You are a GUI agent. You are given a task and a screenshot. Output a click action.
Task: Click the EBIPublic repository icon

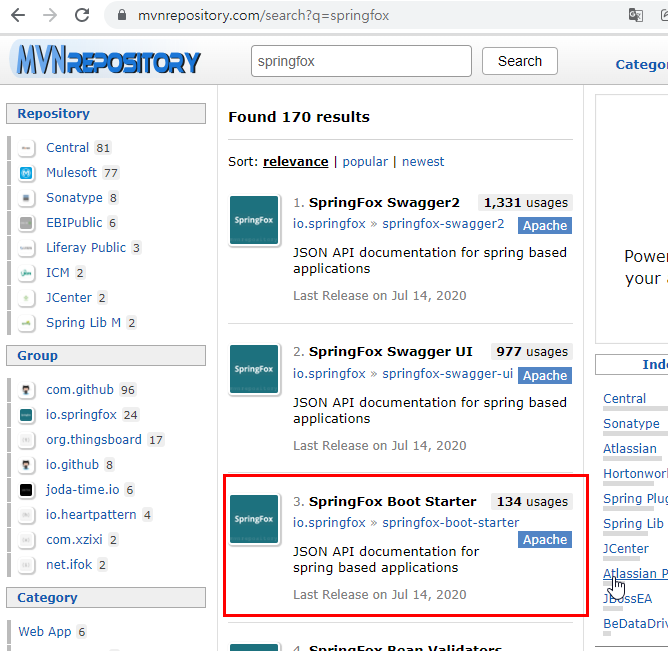click(26, 223)
